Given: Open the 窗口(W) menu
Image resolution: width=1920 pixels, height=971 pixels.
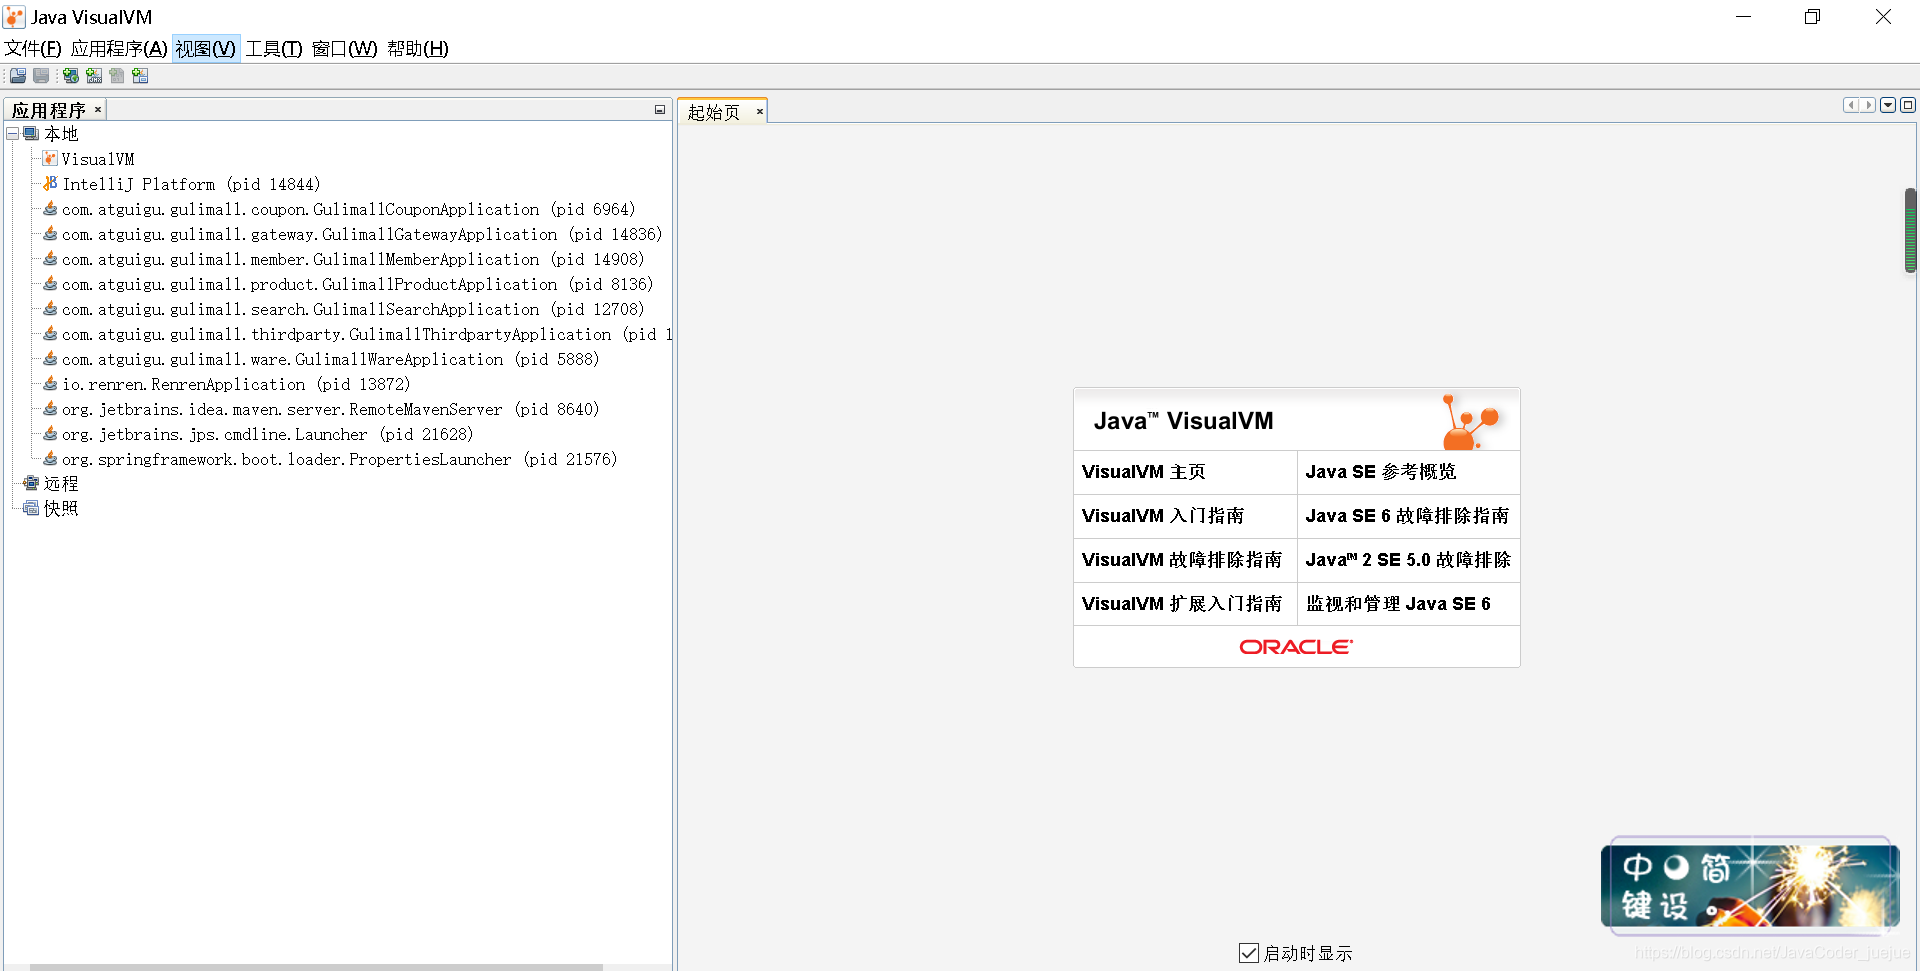Looking at the screenshot, I should 345,49.
